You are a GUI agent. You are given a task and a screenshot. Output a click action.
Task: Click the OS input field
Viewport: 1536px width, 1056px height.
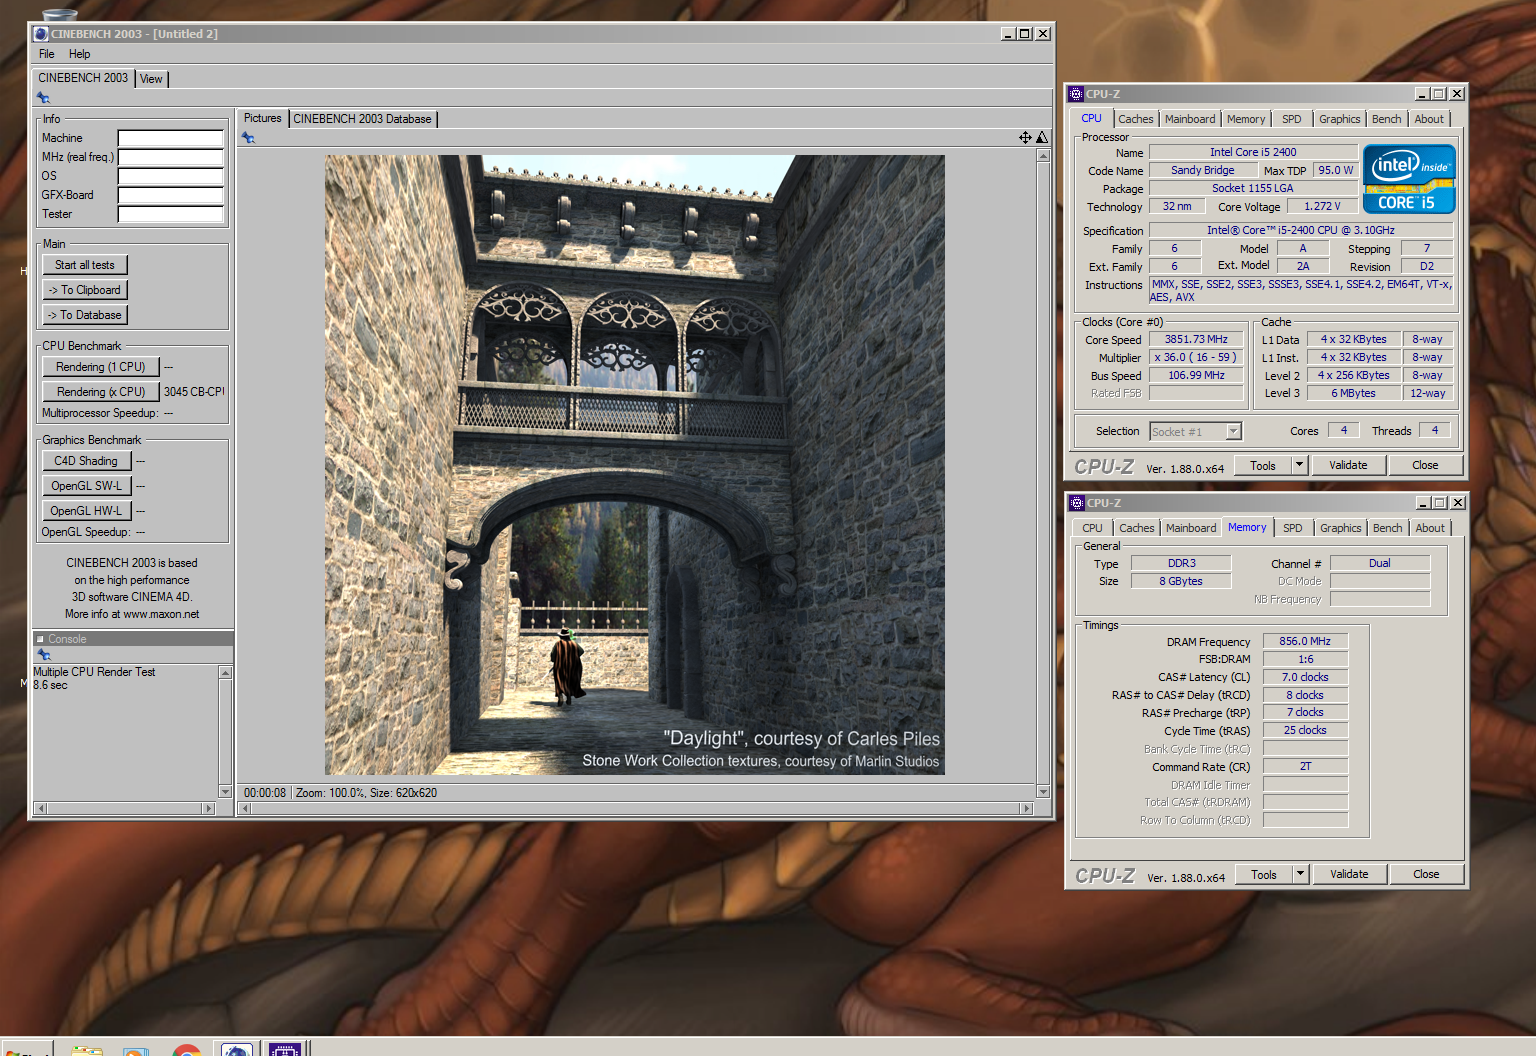[170, 176]
